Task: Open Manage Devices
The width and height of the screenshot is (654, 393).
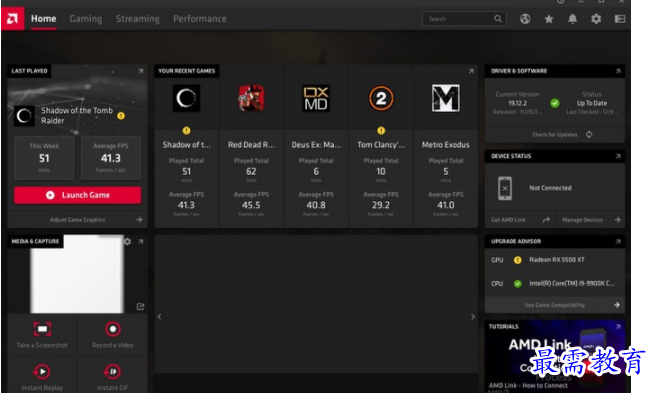Action: pos(591,220)
